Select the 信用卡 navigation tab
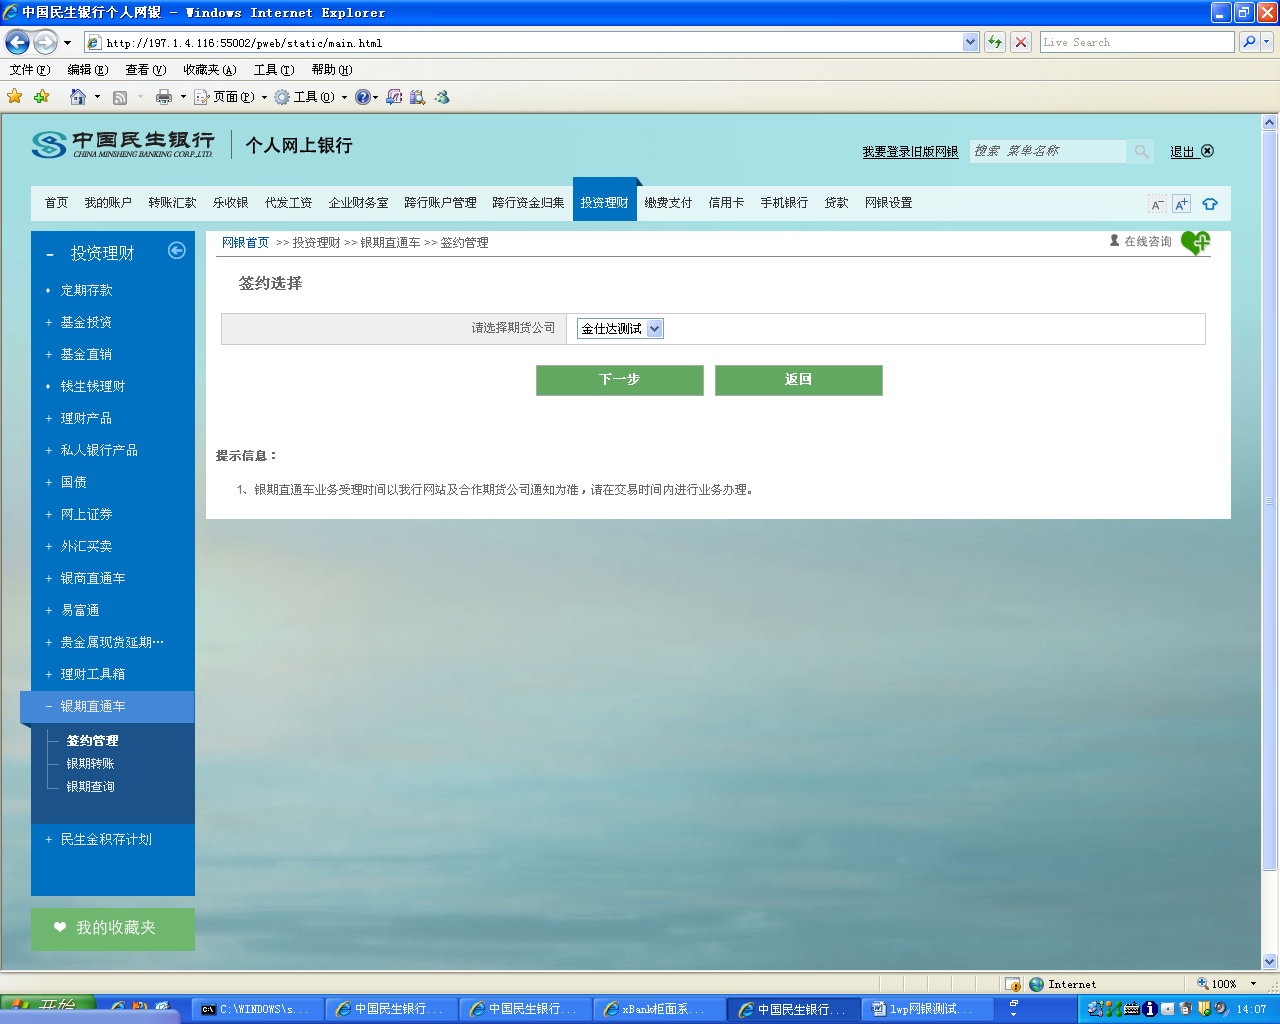Viewport: 1280px width, 1024px height. coord(726,203)
